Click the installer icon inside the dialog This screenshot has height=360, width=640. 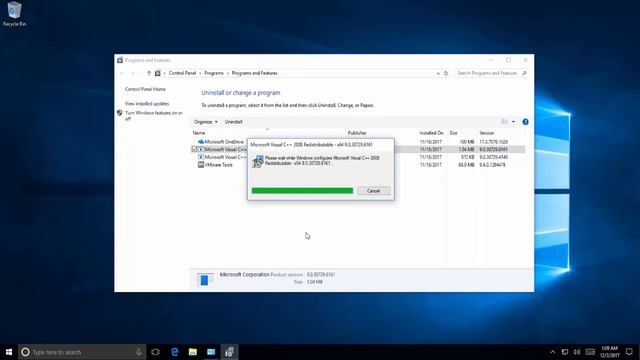[x=258, y=161]
